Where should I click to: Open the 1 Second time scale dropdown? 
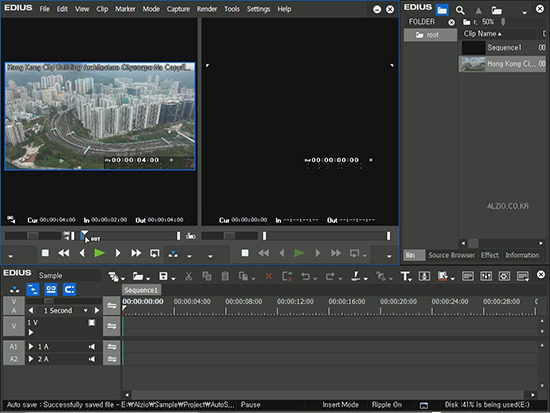pyautogui.click(x=85, y=311)
